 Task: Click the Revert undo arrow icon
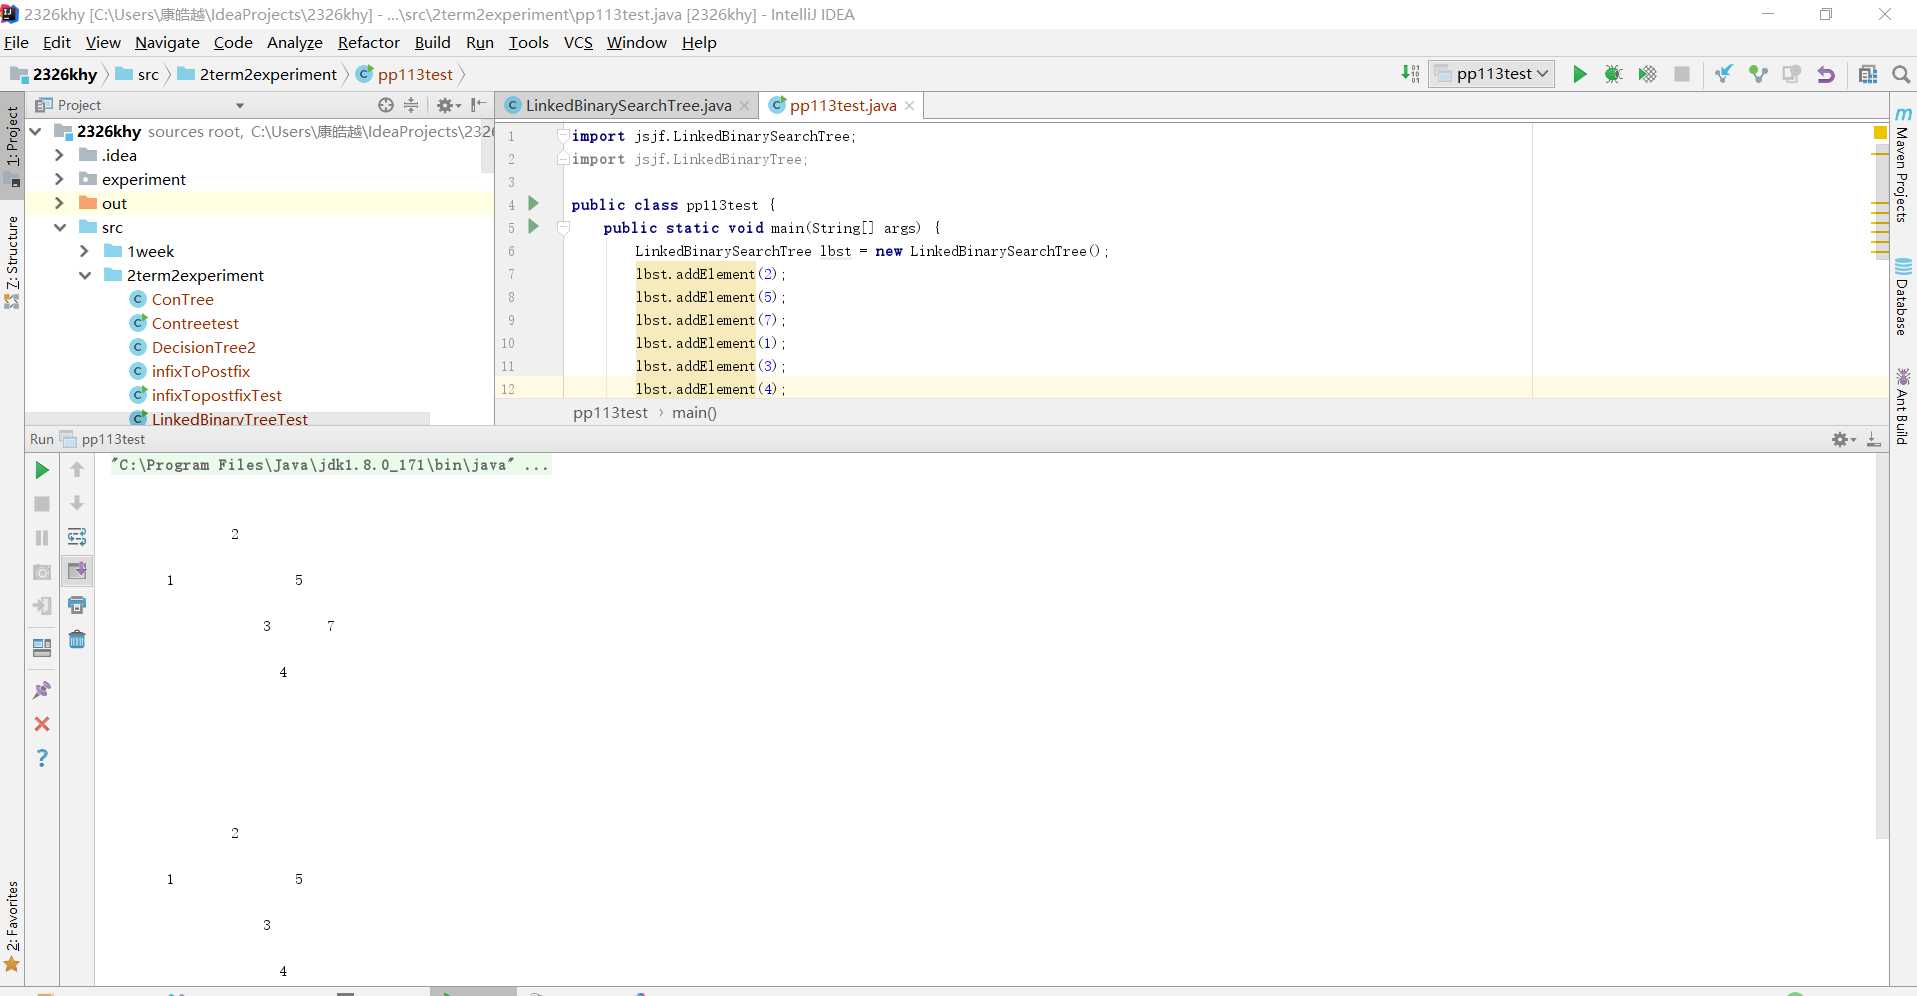point(1826,74)
